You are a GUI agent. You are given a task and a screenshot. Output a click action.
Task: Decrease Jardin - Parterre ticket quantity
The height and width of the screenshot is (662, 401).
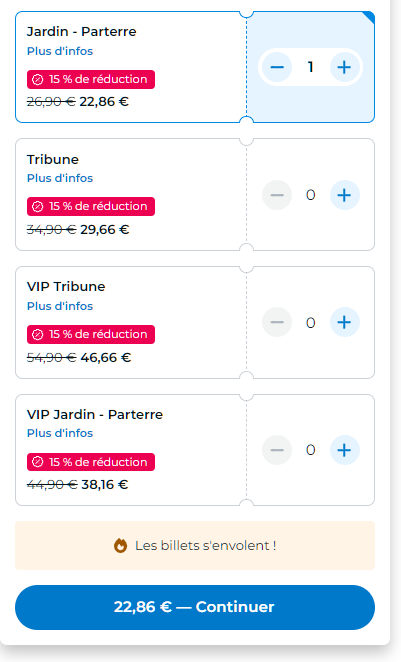tap(277, 67)
